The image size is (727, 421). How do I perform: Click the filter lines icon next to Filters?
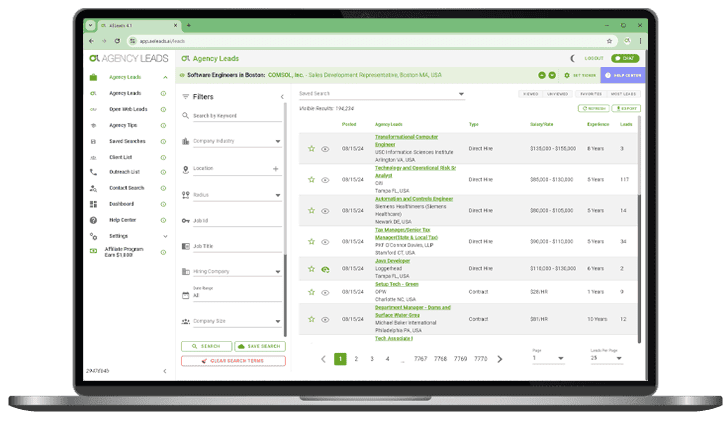185,97
